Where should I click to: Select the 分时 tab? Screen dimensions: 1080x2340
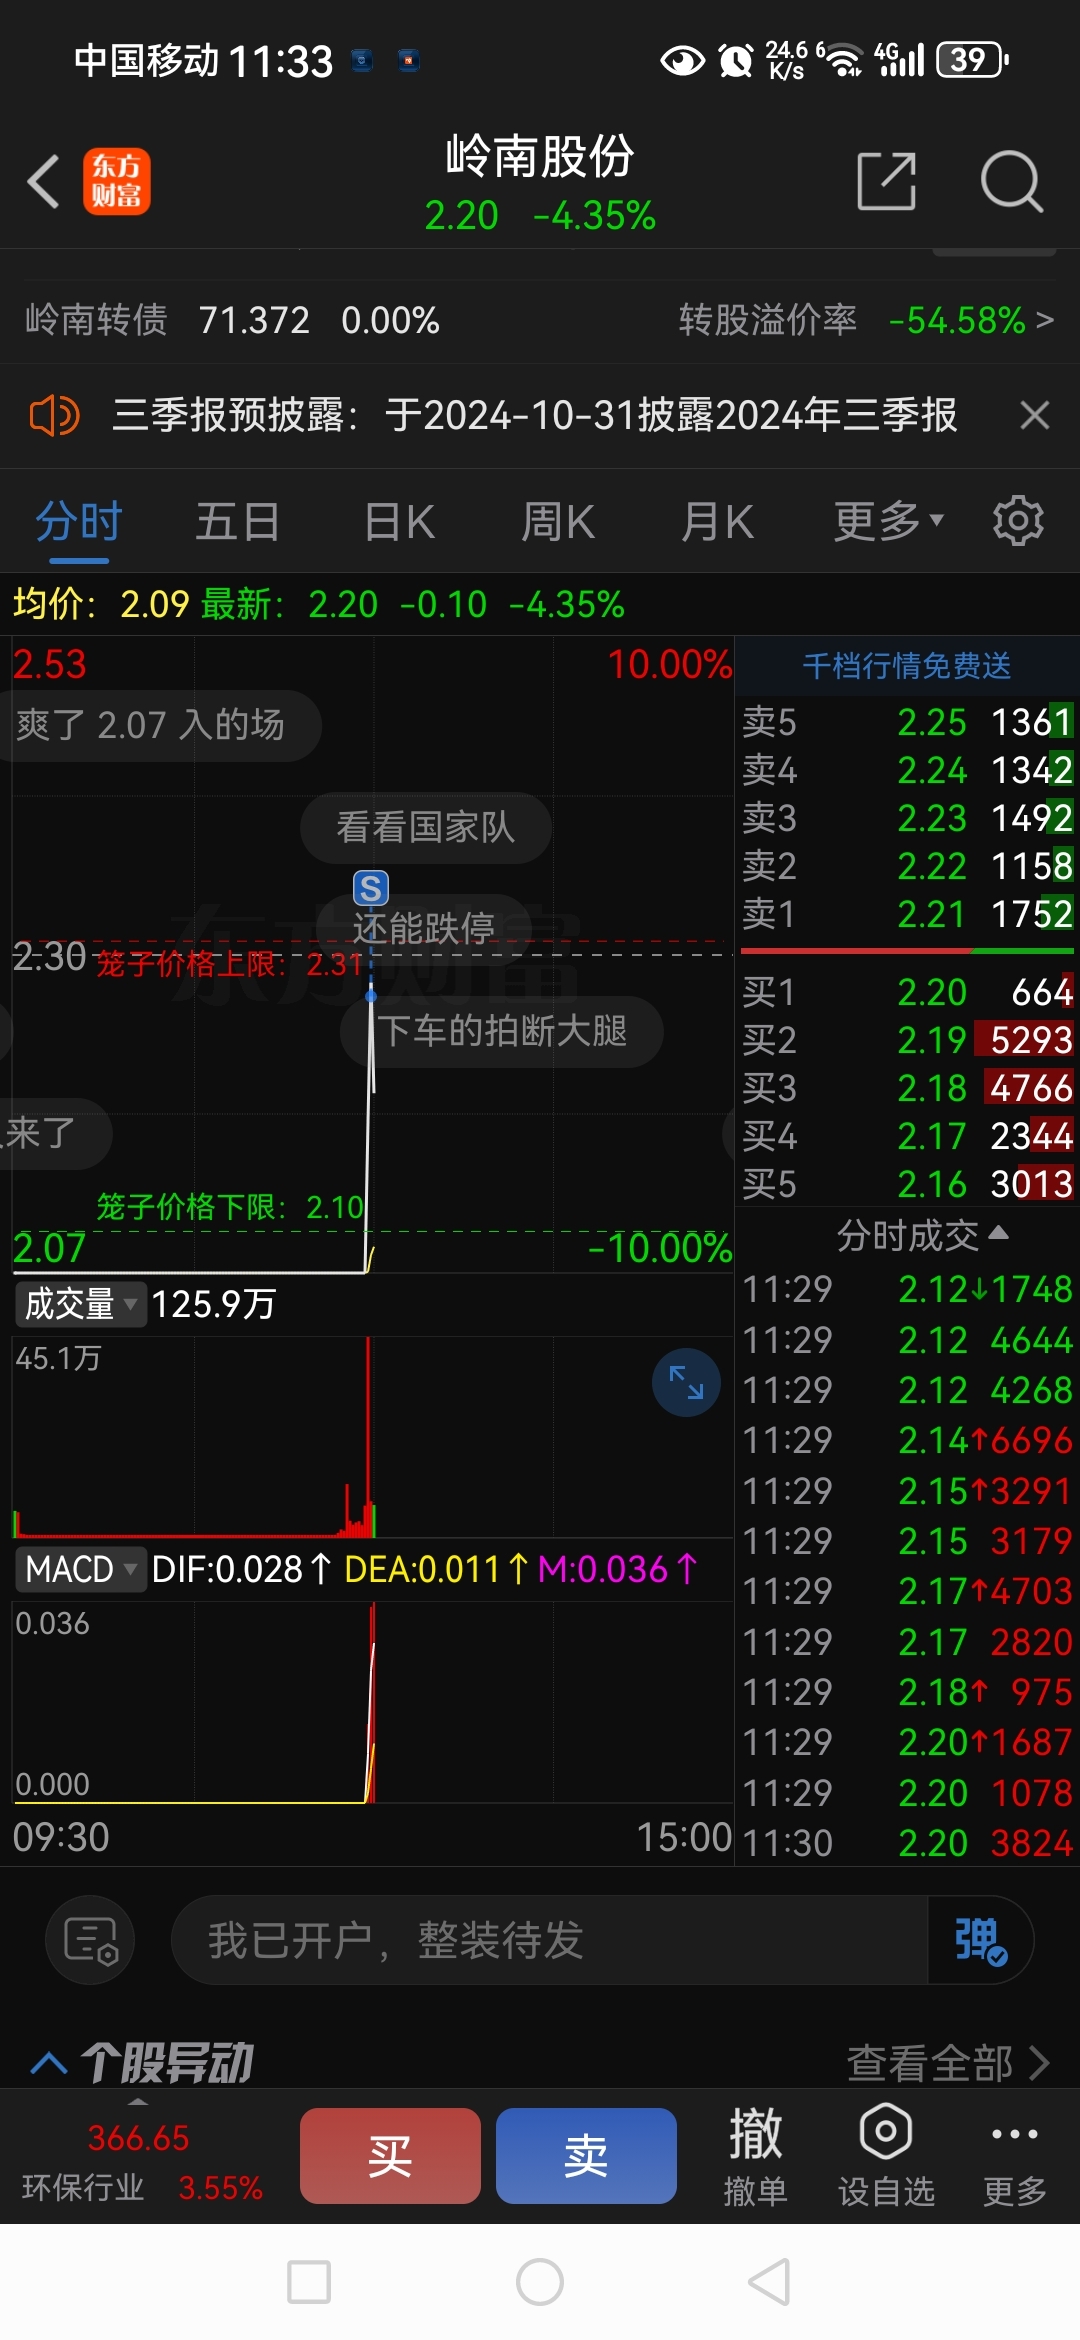pos(79,521)
